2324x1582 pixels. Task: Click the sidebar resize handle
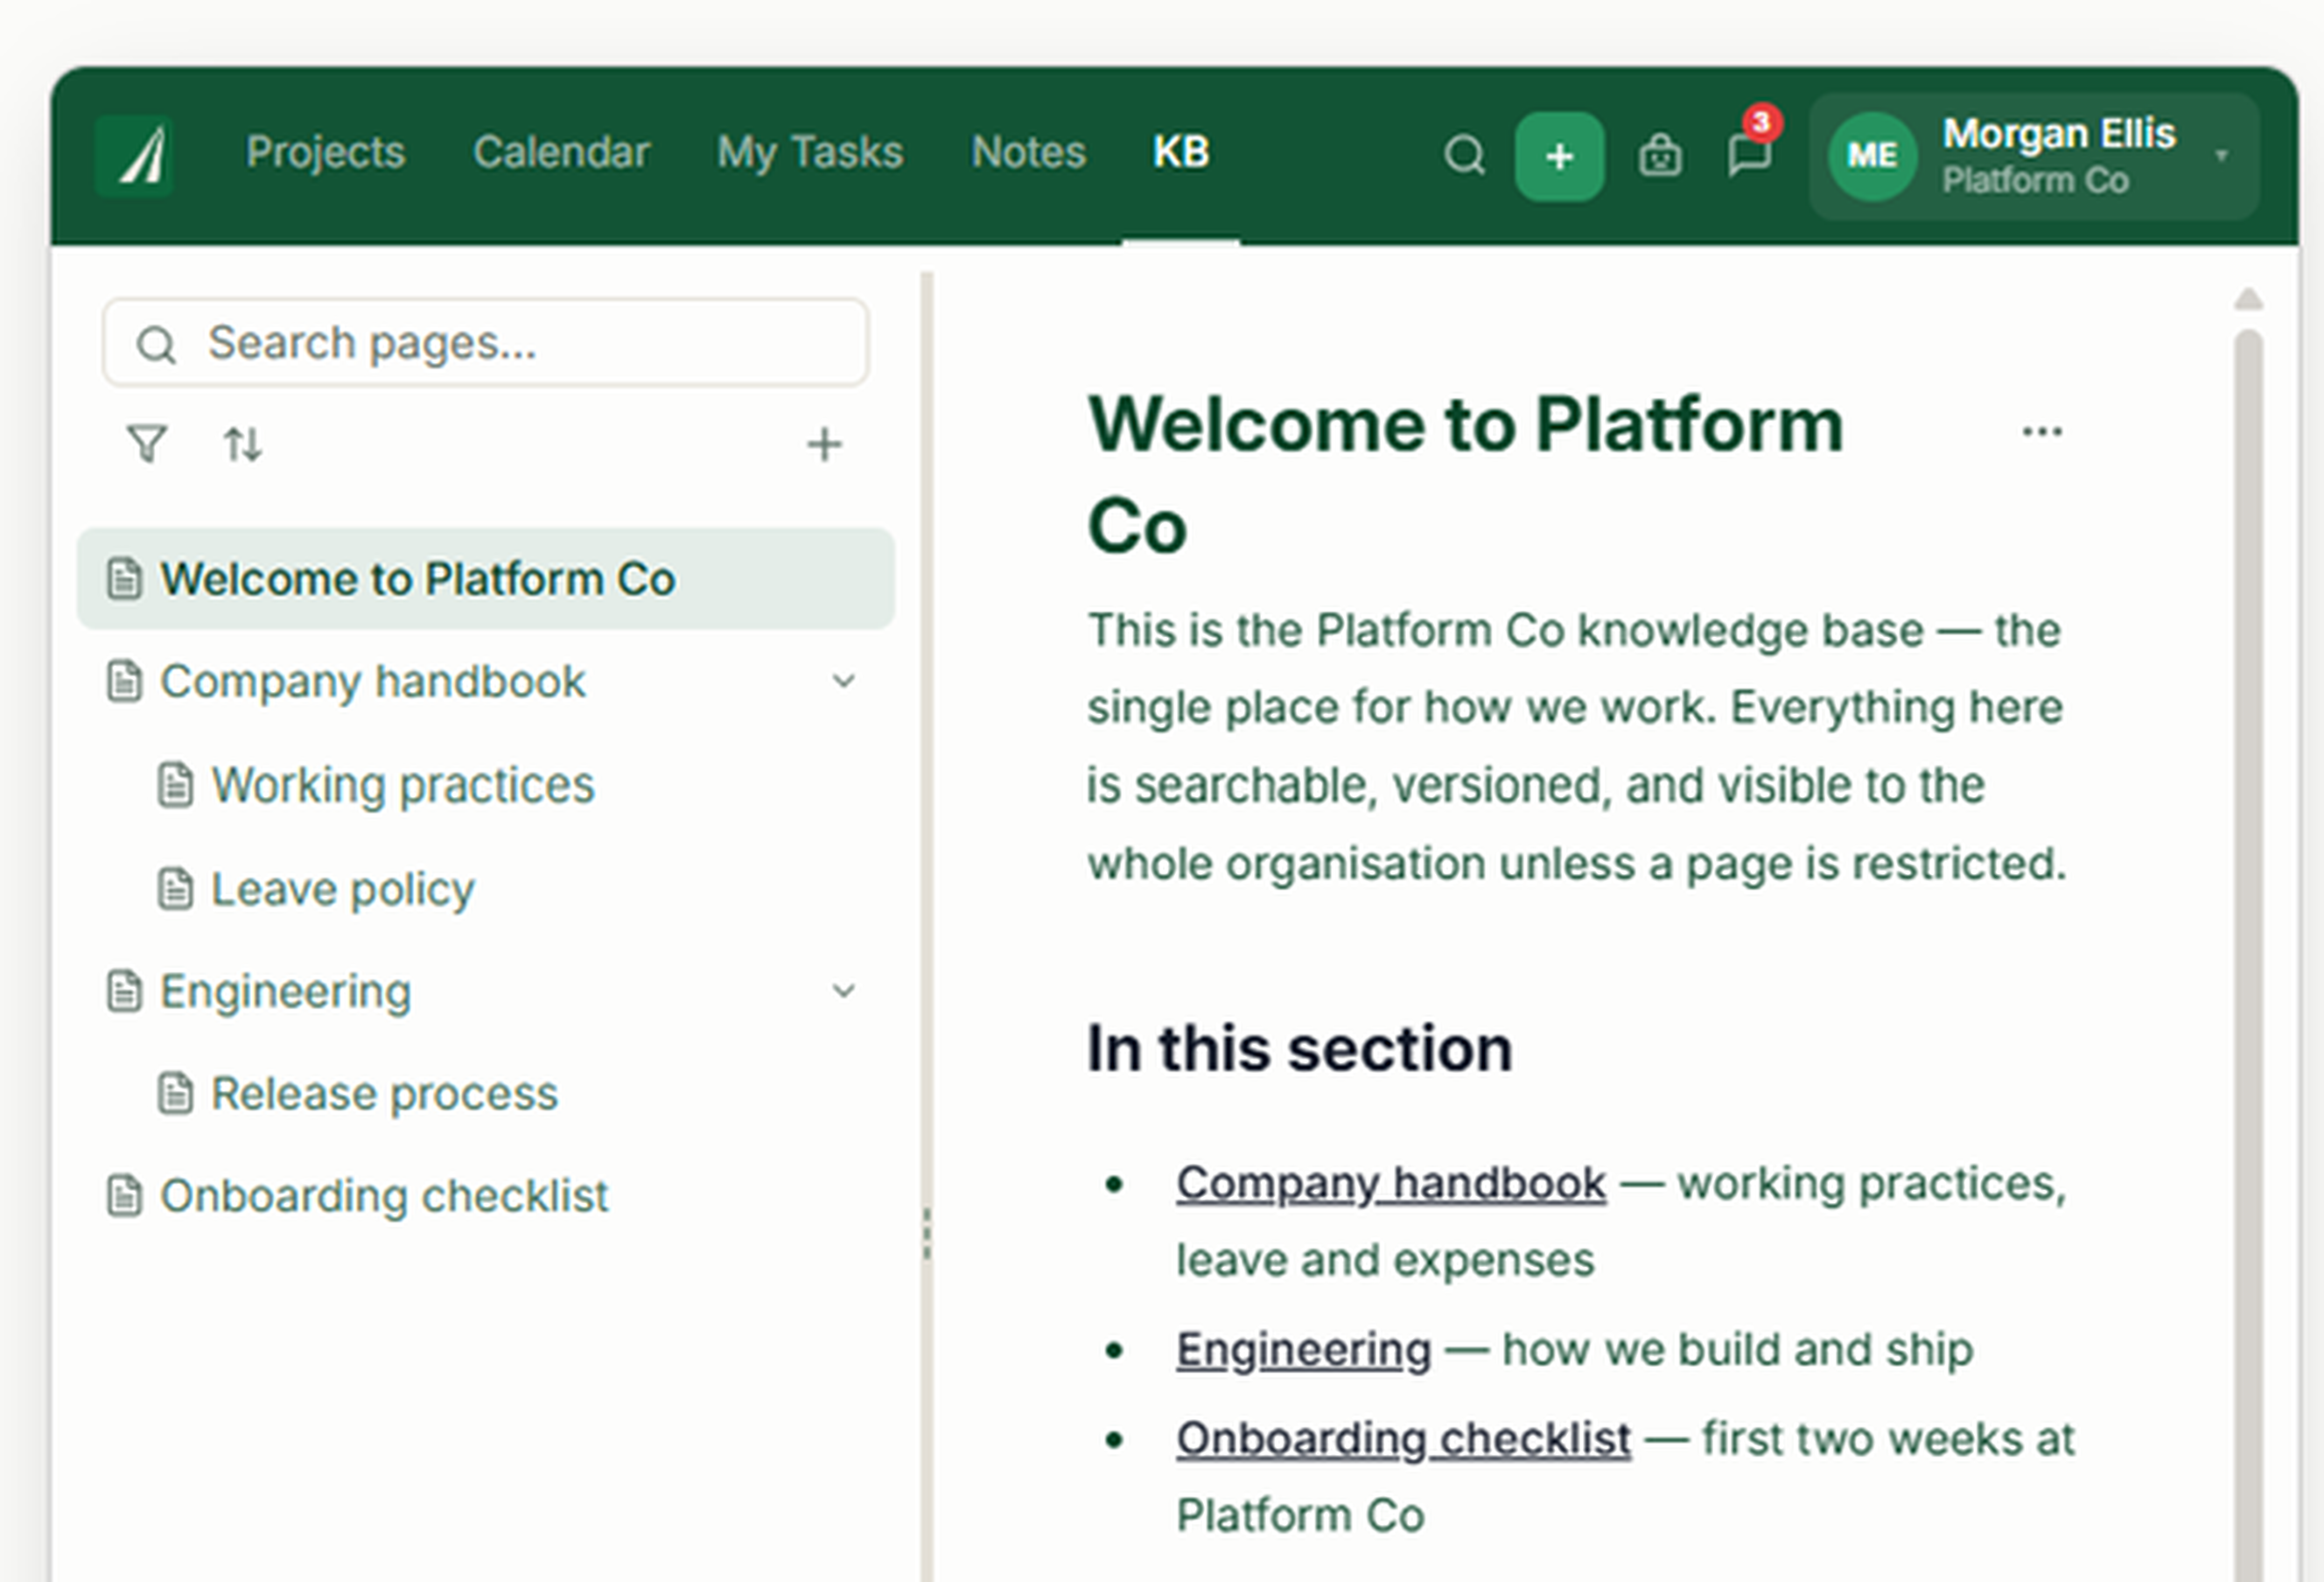(x=927, y=1233)
